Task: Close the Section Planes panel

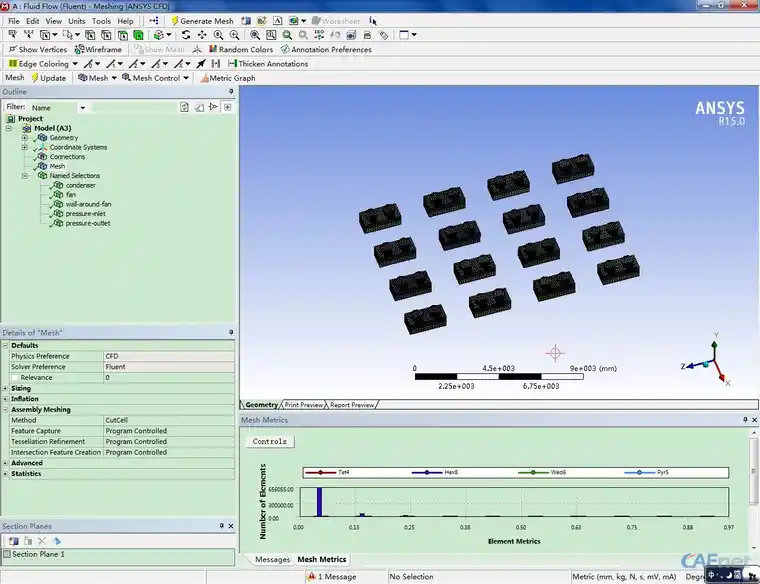Action: (231, 526)
